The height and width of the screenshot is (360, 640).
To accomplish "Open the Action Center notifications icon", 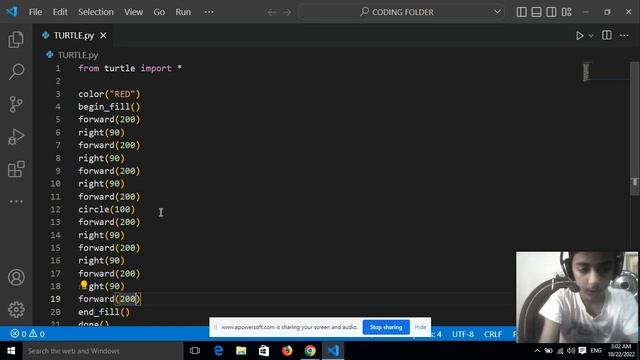I will [x=582, y=351].
